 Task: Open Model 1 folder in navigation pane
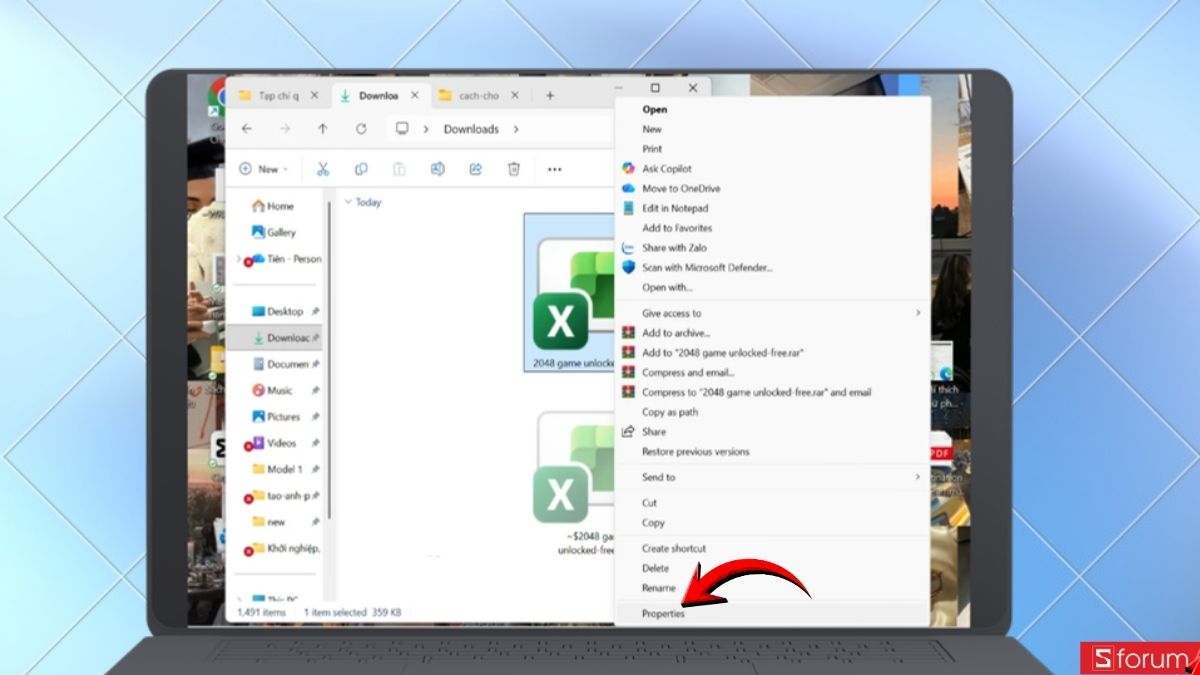tap(276, 469)
